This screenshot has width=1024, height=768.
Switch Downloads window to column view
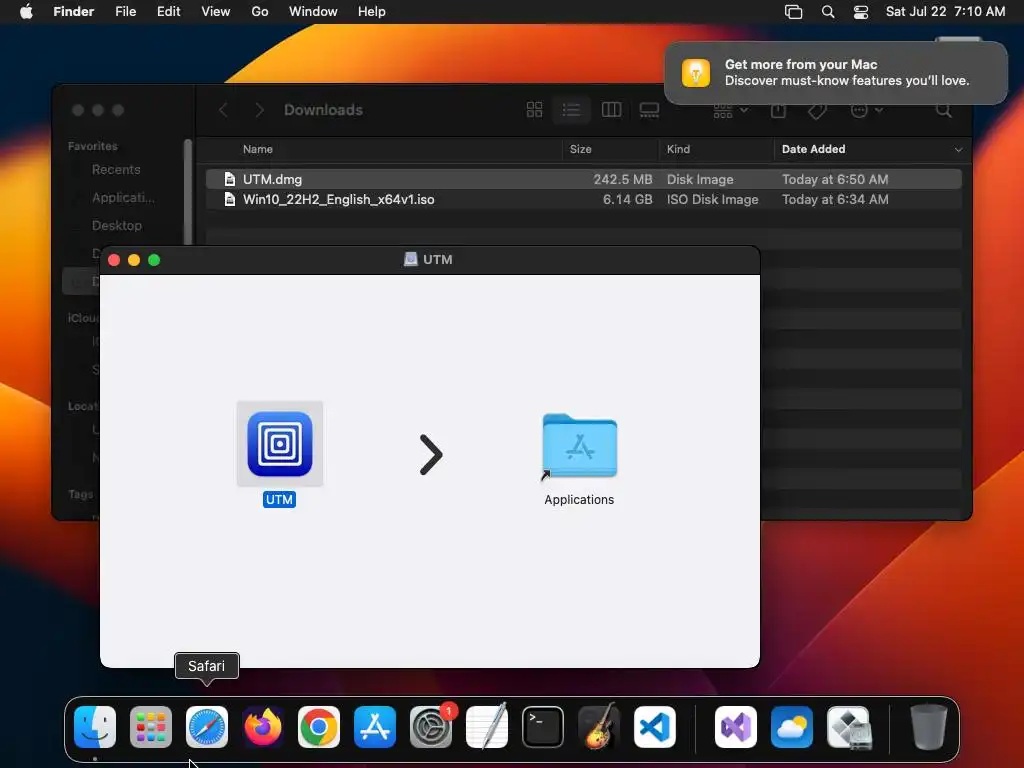pos(611,110)
